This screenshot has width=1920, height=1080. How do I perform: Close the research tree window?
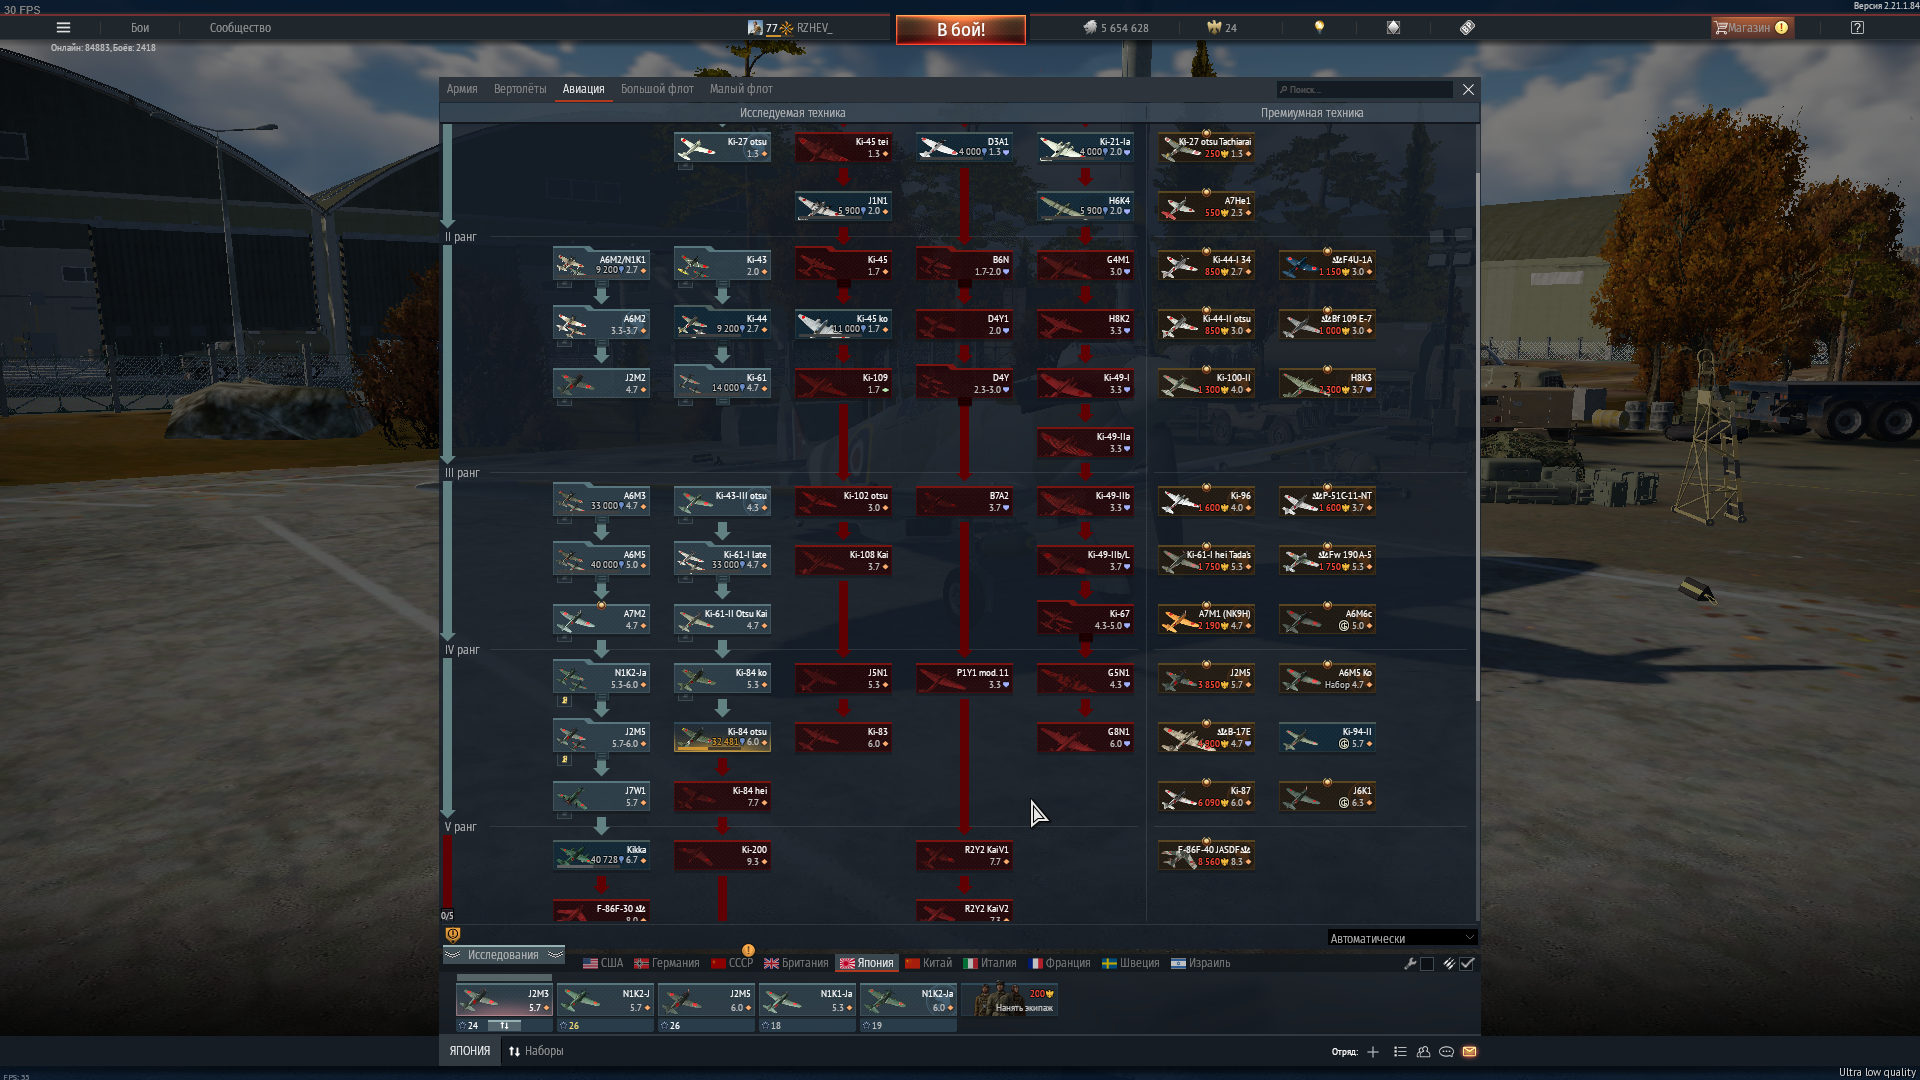(x=1468, y=90)
